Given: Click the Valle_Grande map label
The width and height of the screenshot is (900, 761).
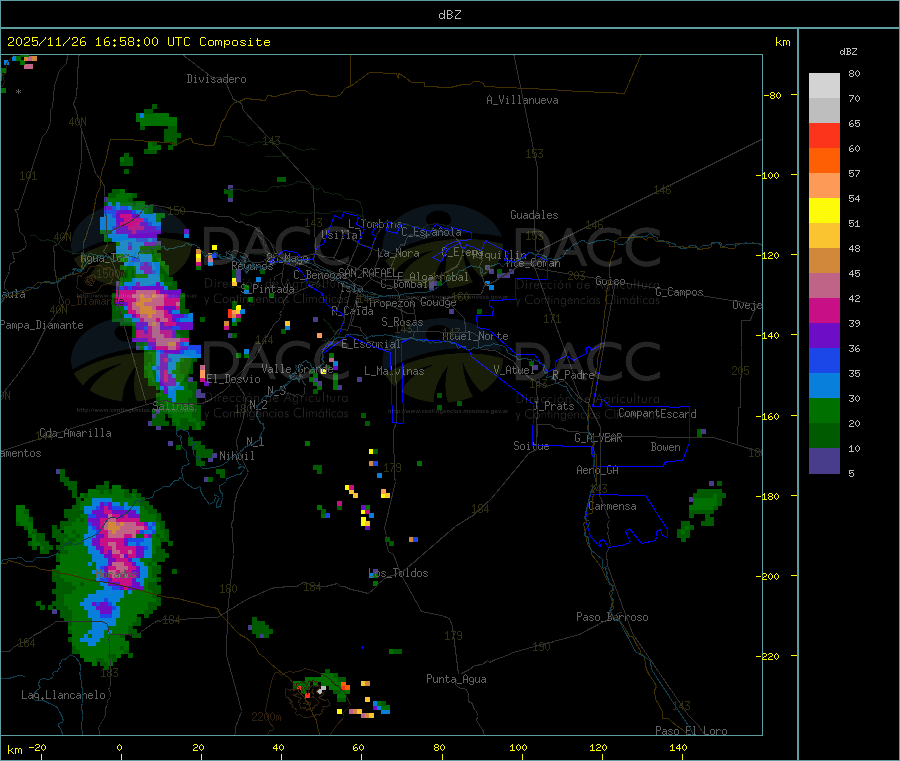Looking at the screenshot, I should (x=297, y=369).
